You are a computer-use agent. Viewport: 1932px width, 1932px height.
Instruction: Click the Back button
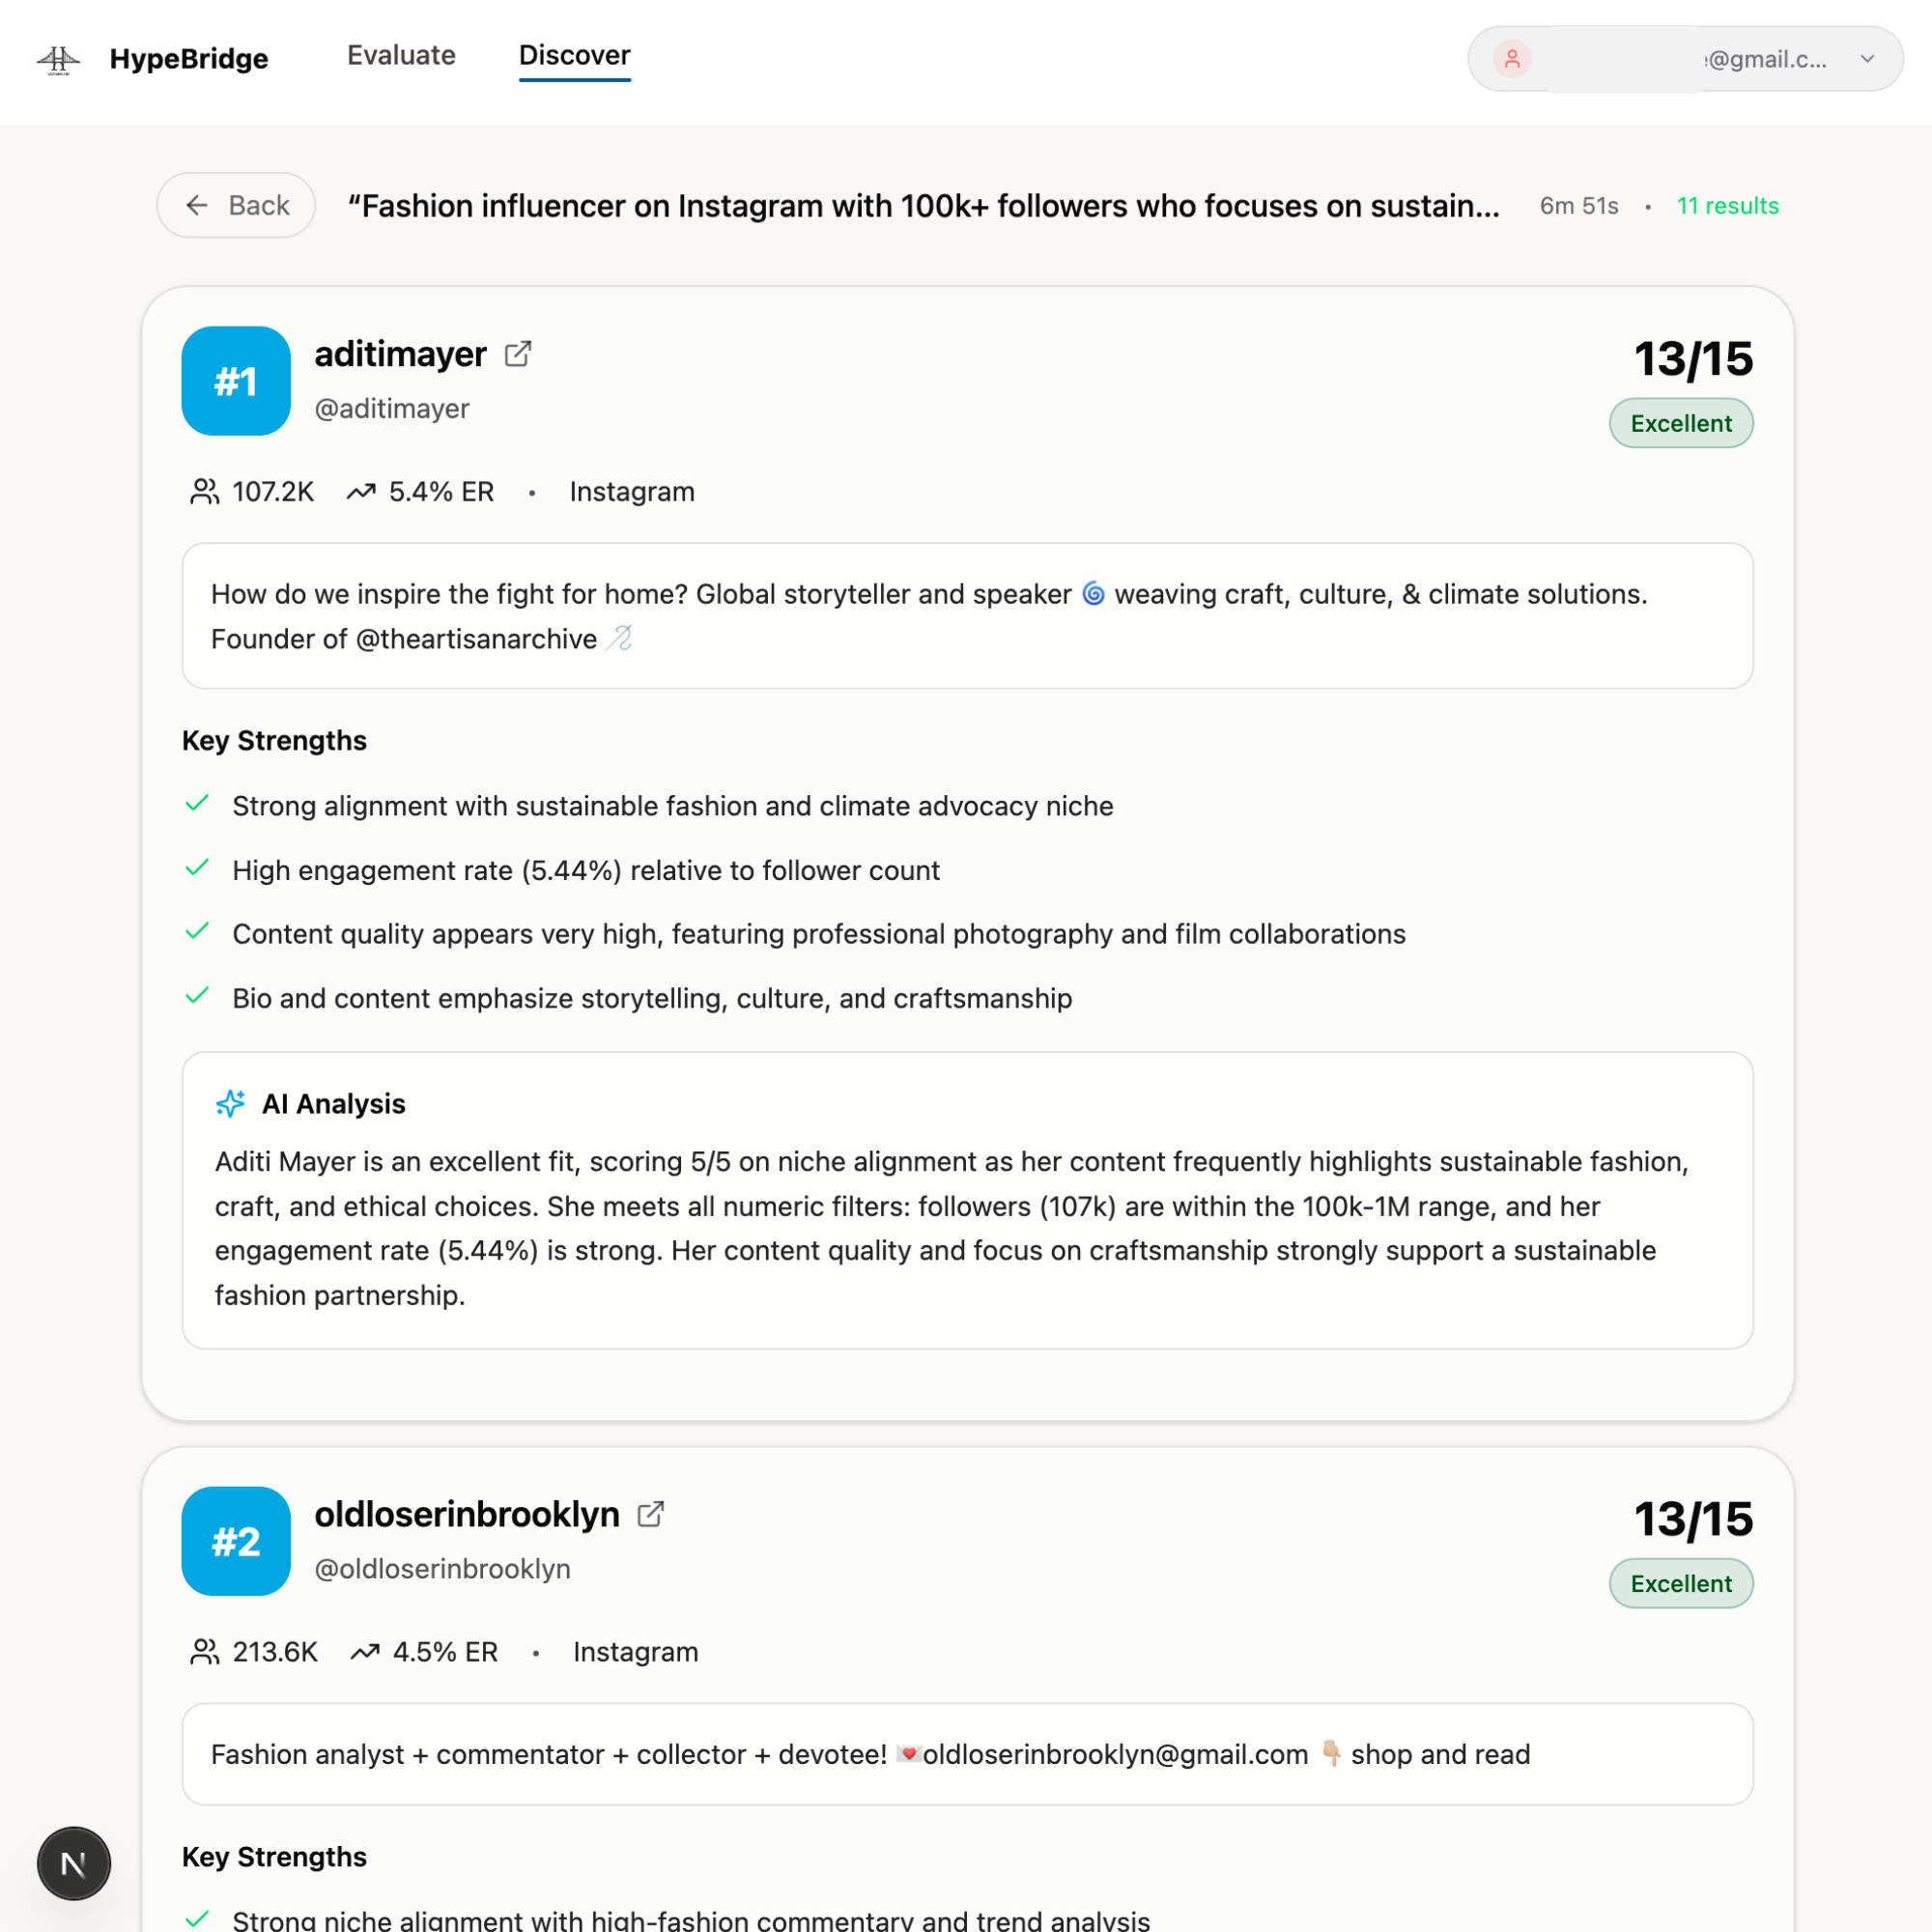[x=235, y=205]
